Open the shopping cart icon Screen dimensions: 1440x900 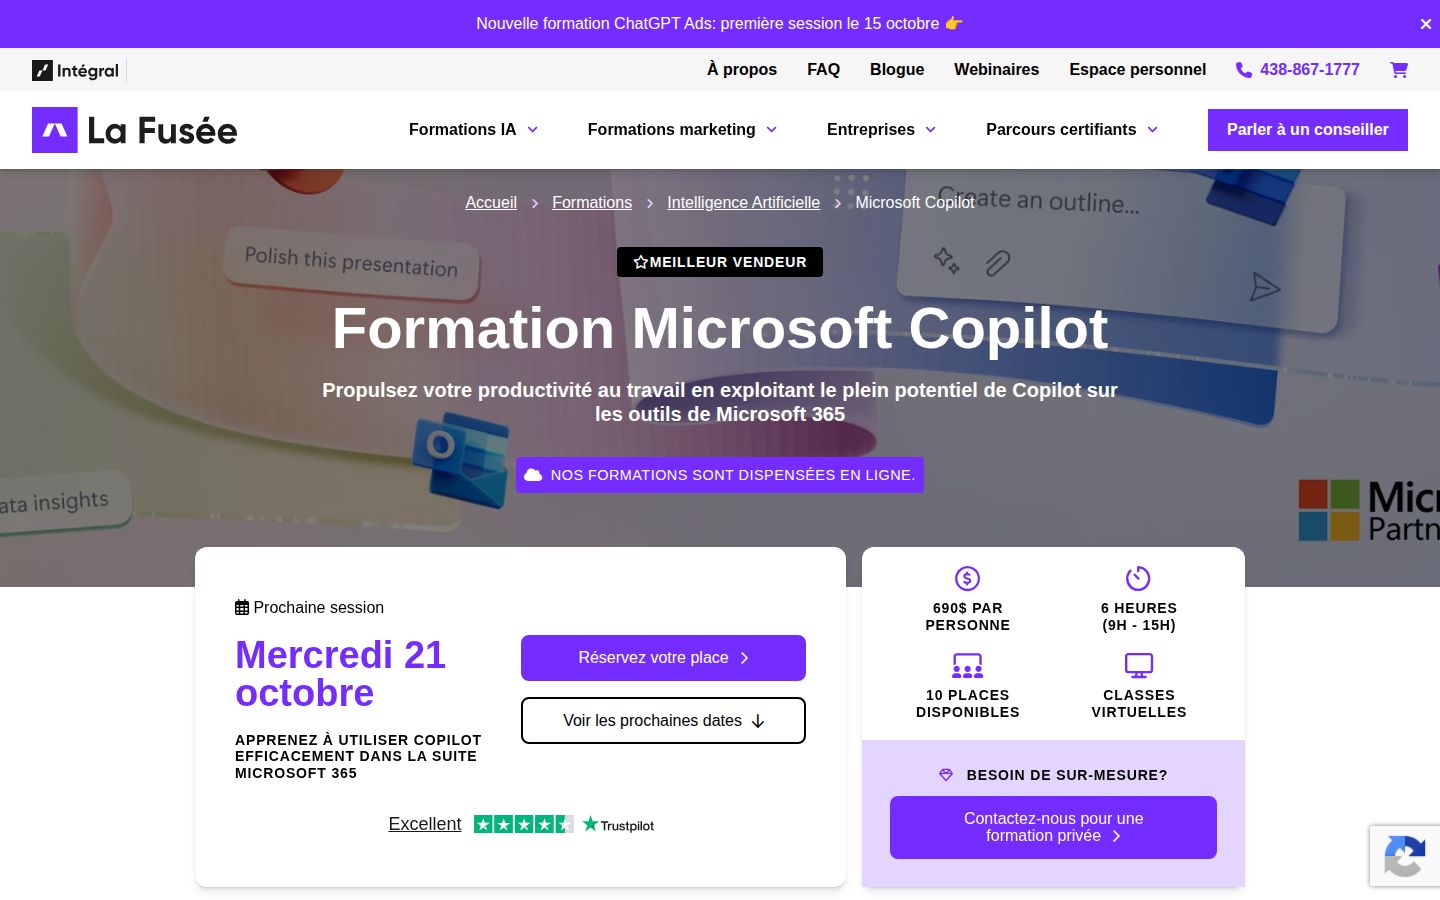[1399, 70]
